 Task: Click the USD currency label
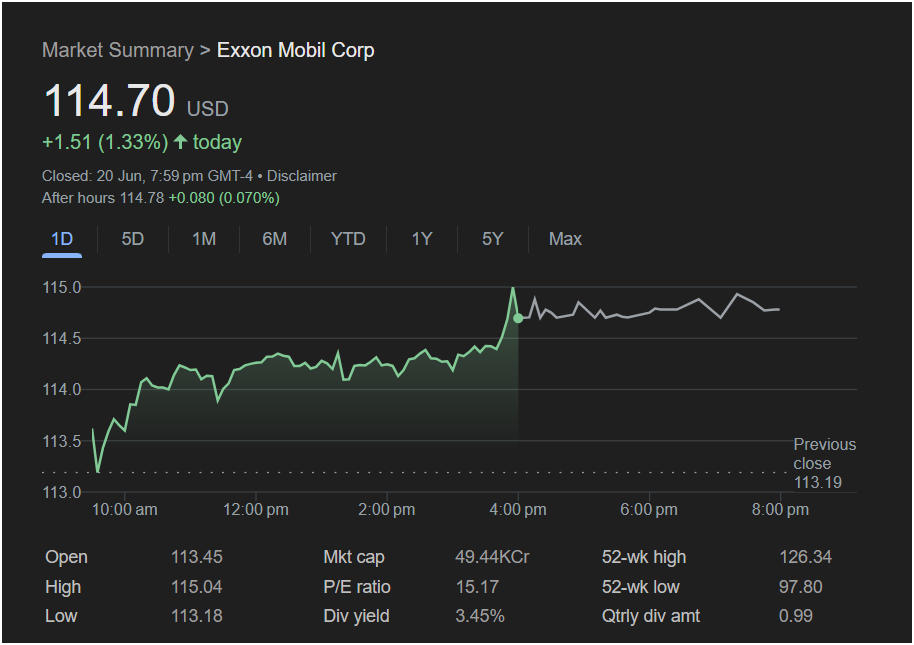pos(208,109)
